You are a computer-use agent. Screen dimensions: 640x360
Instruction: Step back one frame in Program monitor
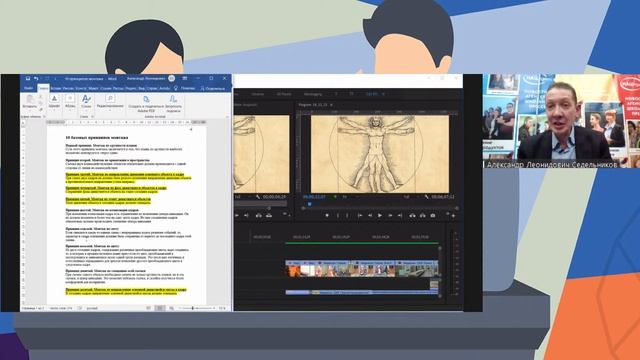[x=369, y=216]
